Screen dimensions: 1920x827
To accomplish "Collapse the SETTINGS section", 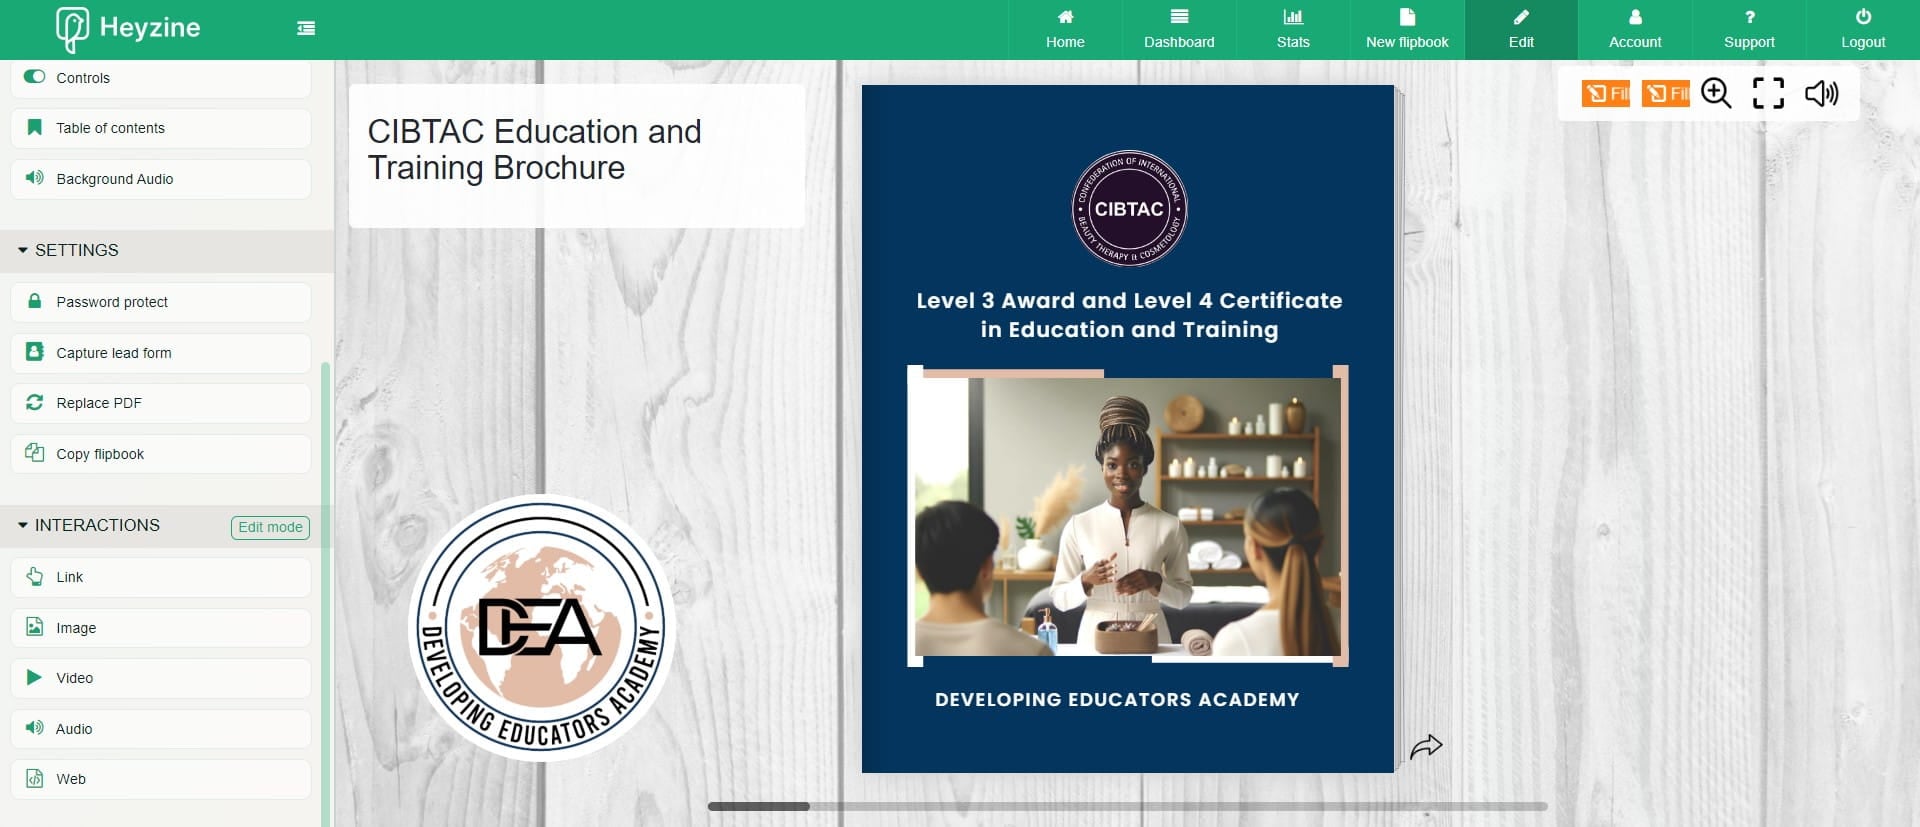I will tap(166, 250).
